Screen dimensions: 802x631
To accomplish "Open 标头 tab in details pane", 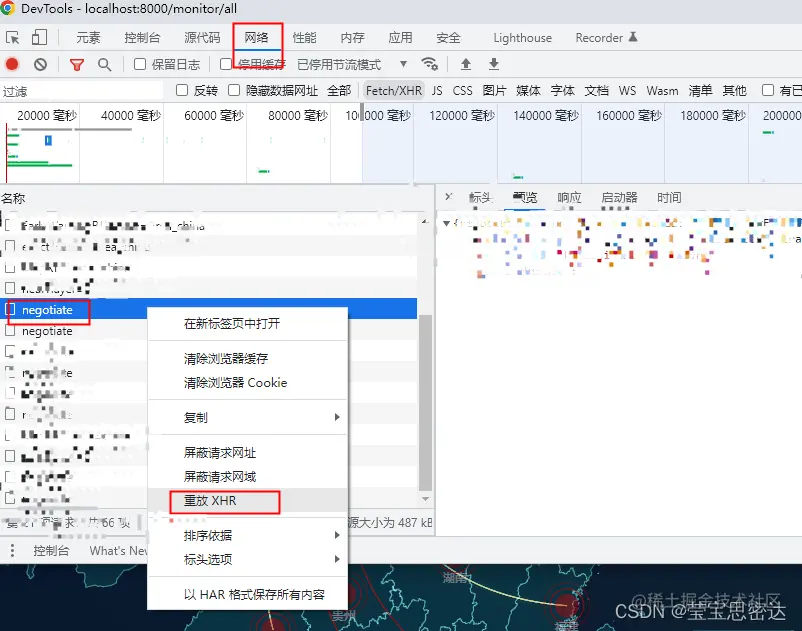I will coord(480,197).
